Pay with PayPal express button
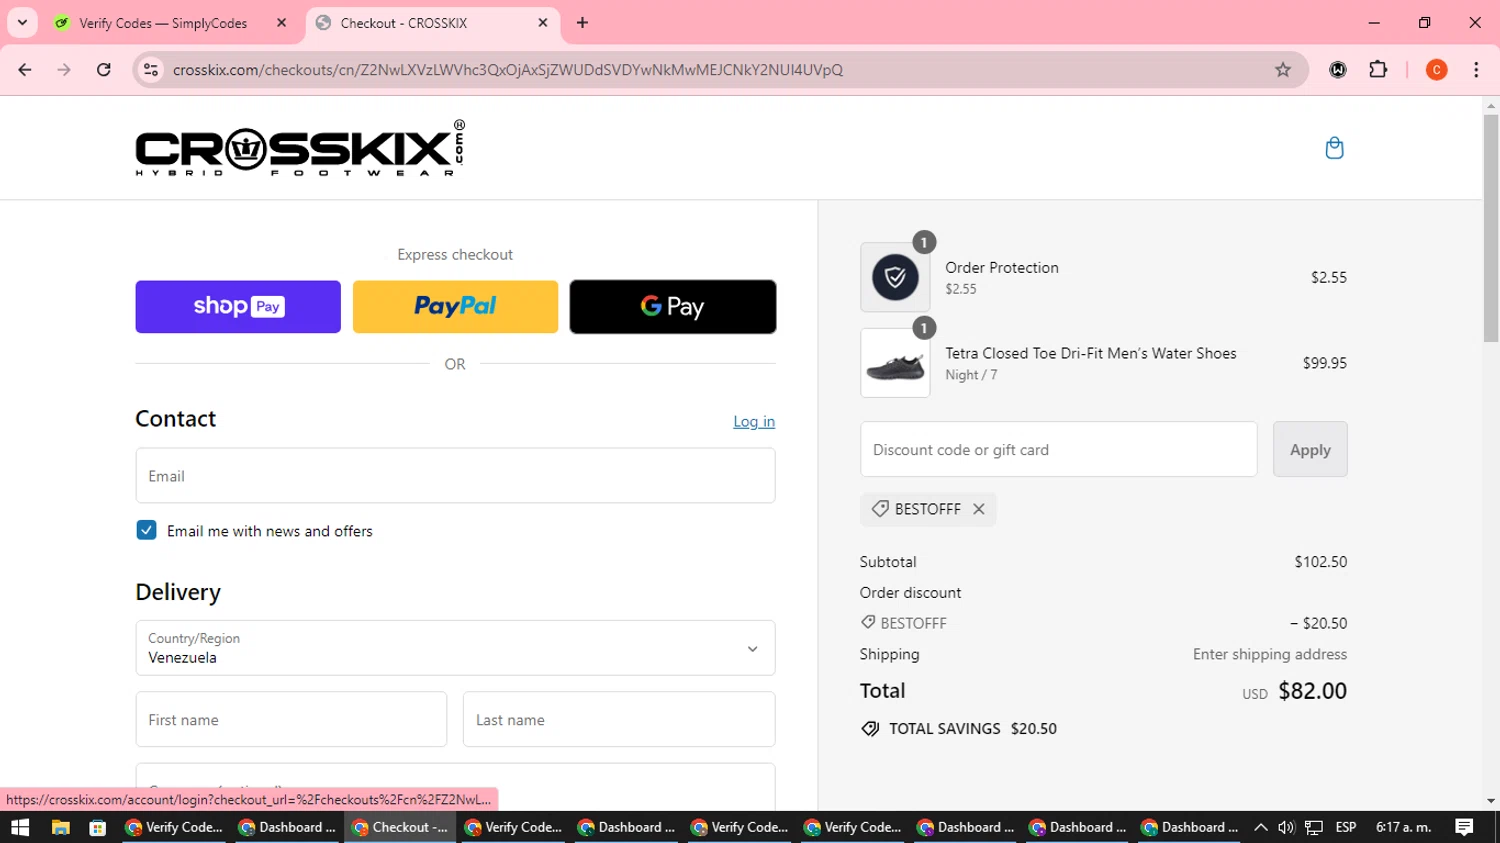The width and height of the screenshot is (1500, 843). pyautogui.click(x=455, y=306)
